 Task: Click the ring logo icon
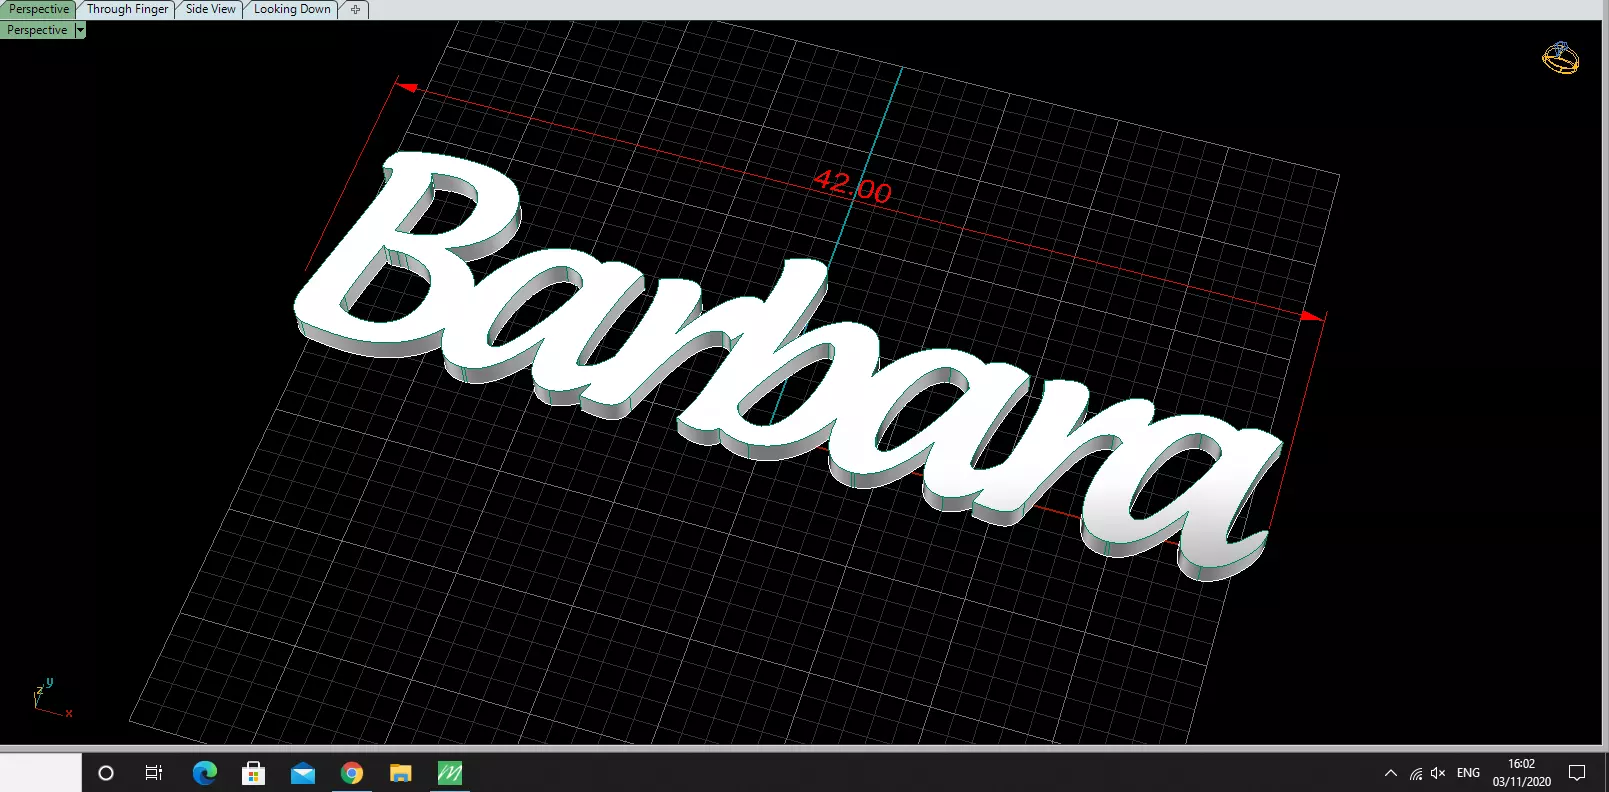click(x=1560, y=58)
